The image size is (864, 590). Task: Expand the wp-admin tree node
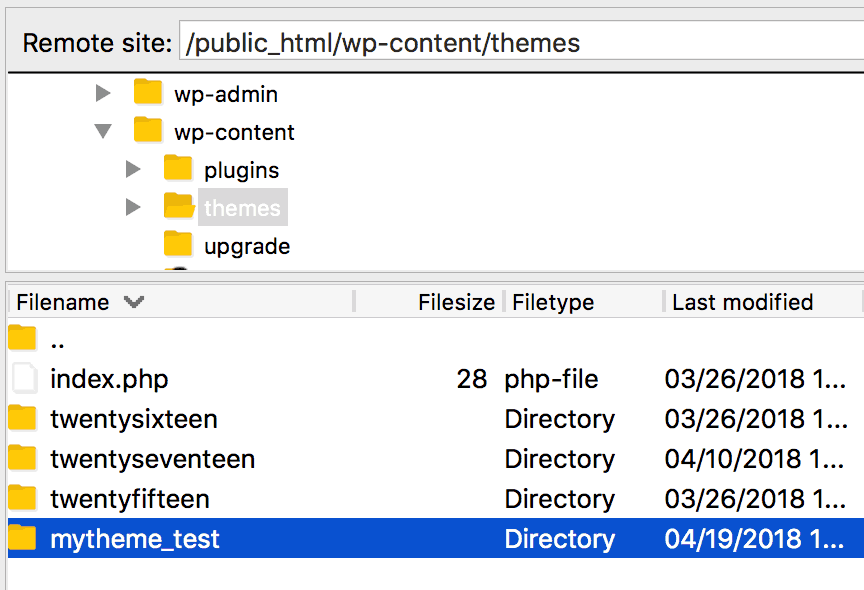[103, 93]
